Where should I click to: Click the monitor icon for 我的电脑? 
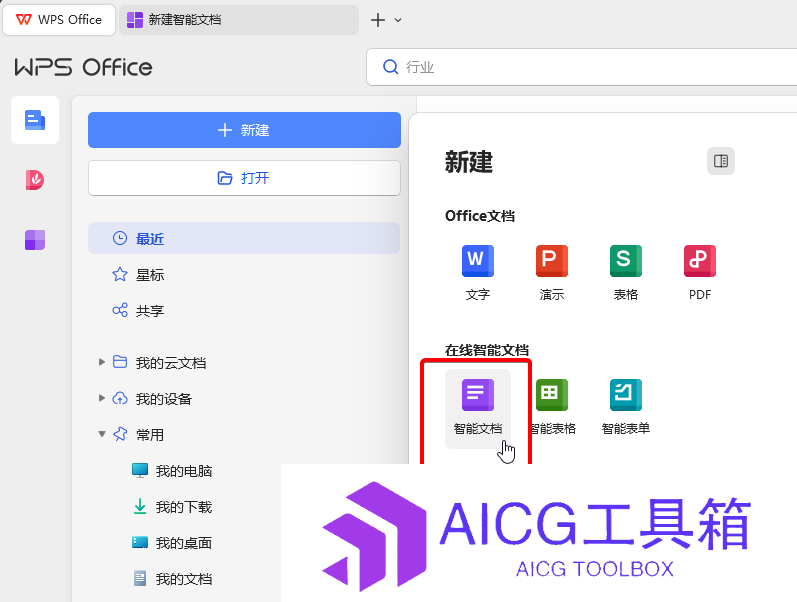coord(140,470)
